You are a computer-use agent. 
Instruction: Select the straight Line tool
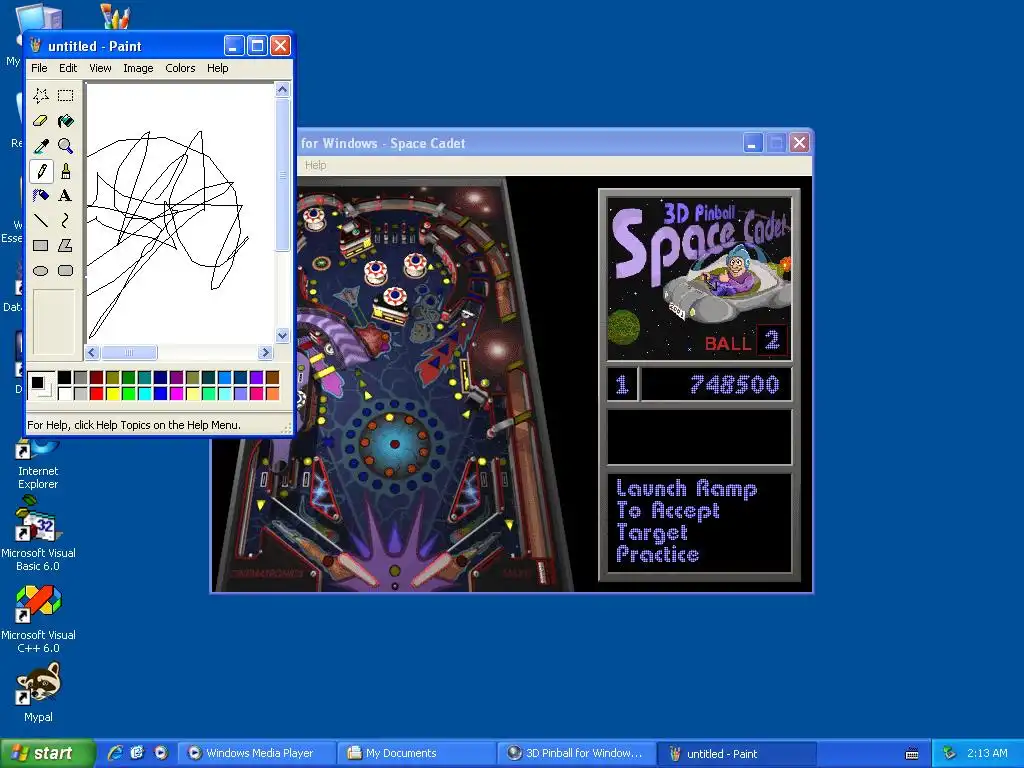40,221
